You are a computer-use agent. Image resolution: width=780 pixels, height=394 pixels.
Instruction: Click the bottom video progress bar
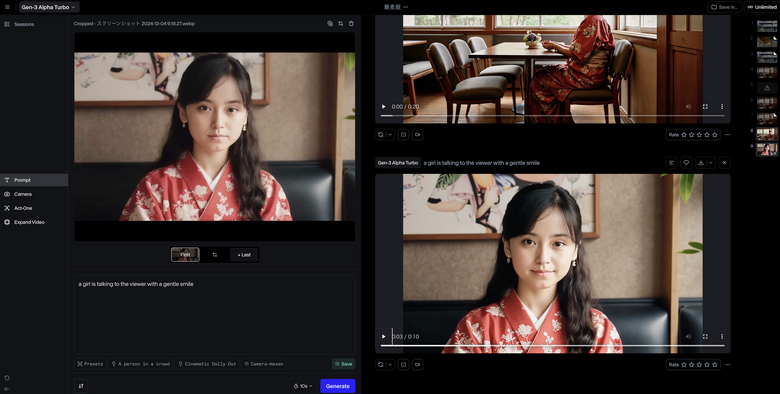(x=552, y=345)
